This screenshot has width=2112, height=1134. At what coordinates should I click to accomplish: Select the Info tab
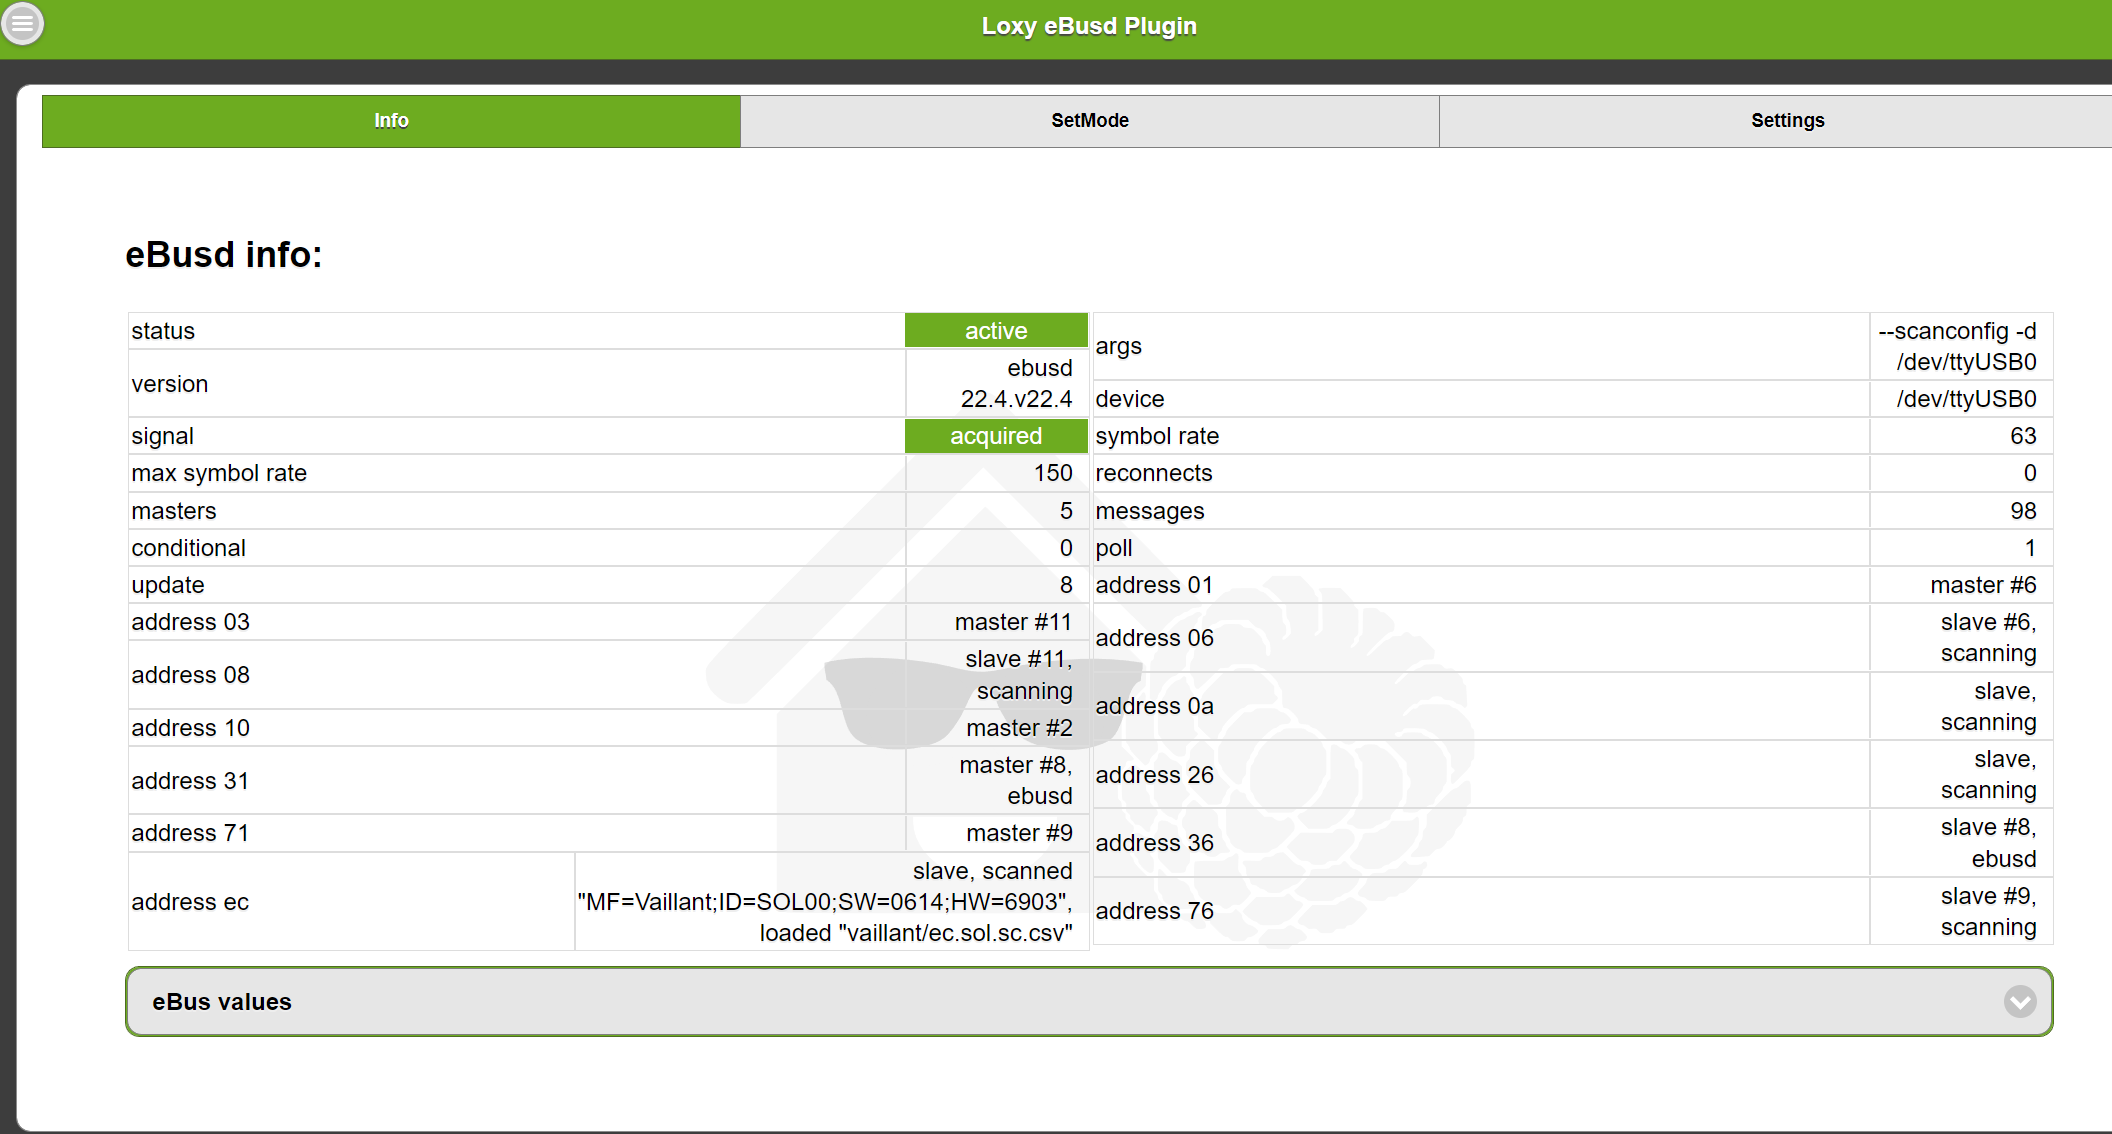click(x=391, y=121)
